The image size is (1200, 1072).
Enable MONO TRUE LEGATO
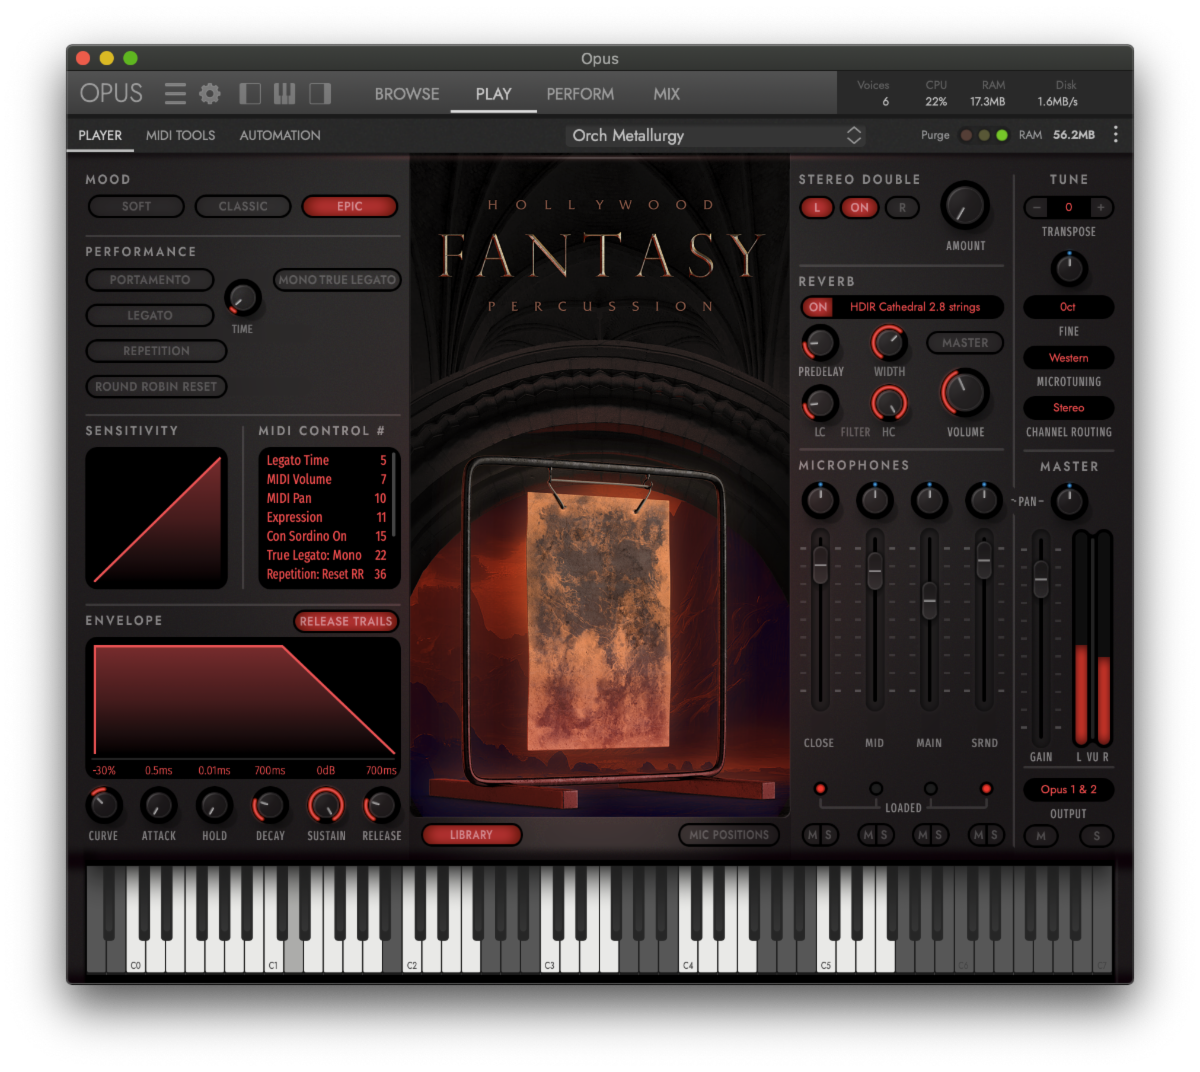click(337, 280)
